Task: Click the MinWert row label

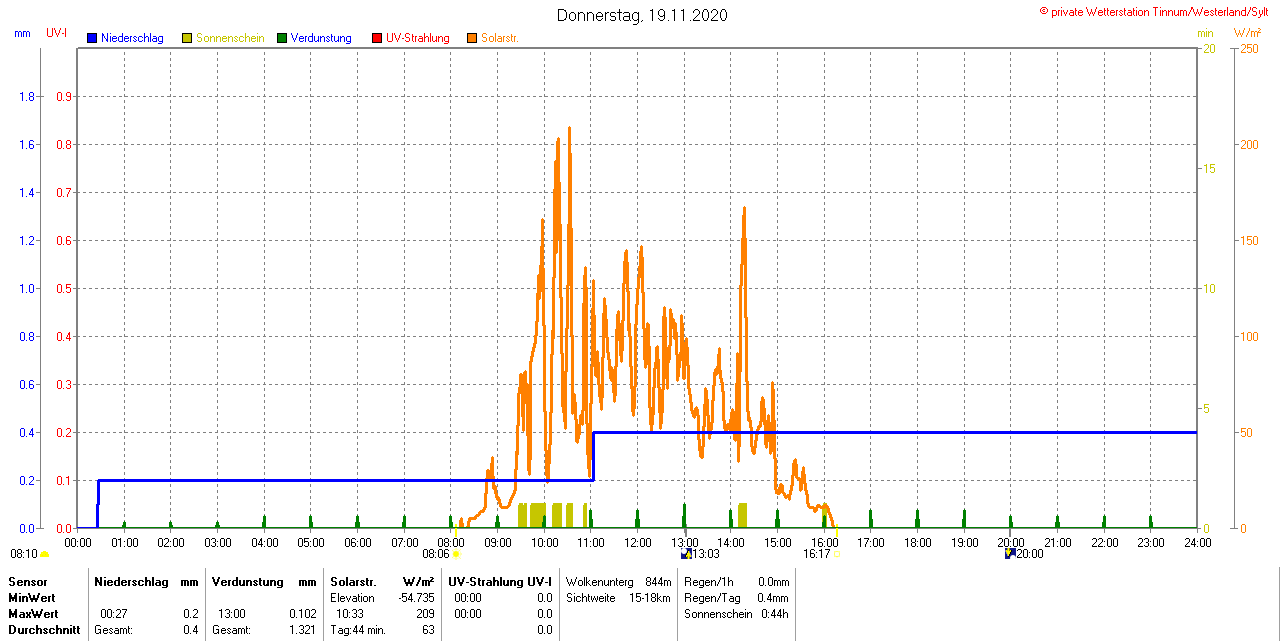Action: coord(33,598)
